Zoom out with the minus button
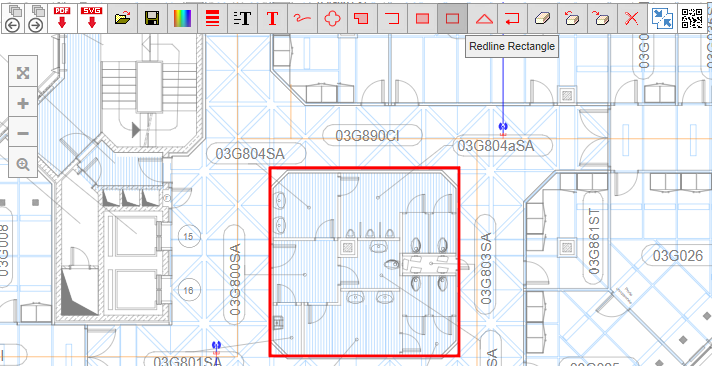Screen dimensions: 712x366 coord(23,133)
